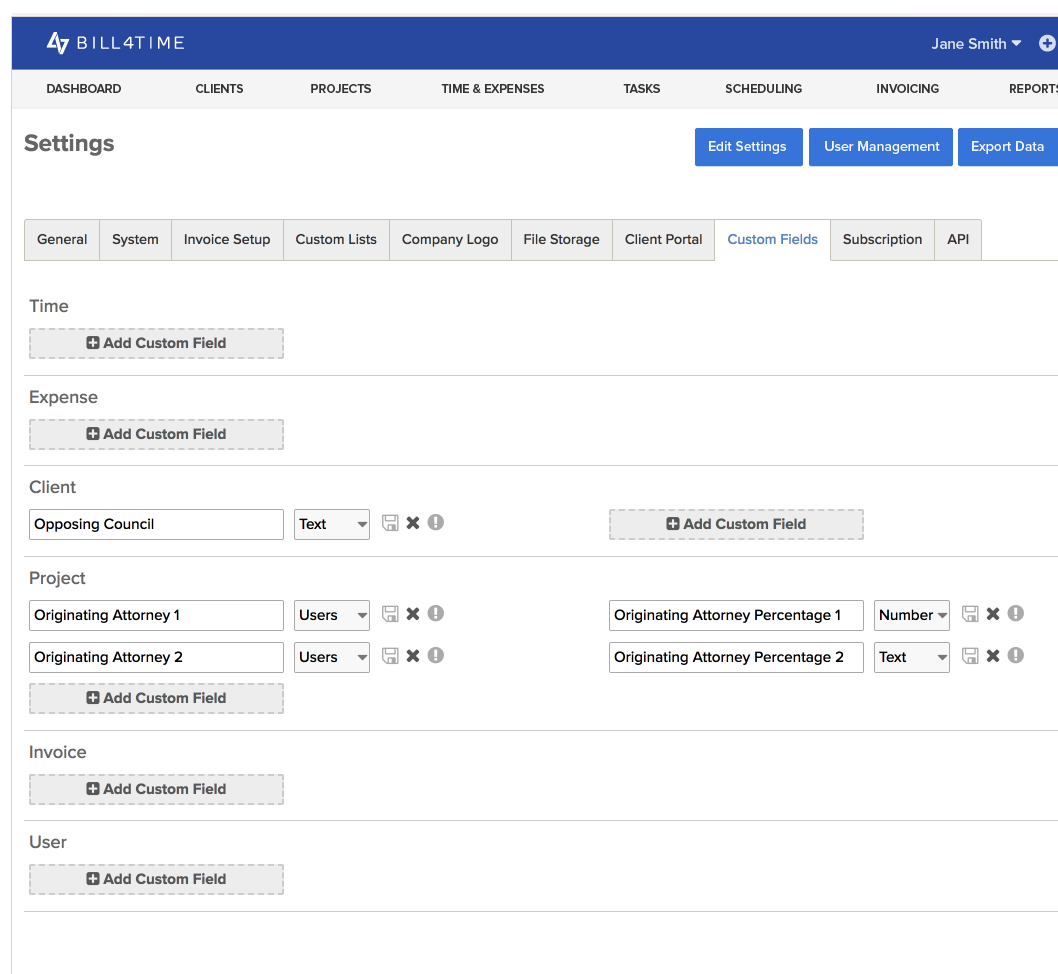Viewport: 1058px width, 974px height.
Task: Open the Subscription tab
Action: [x=882, y=239]
